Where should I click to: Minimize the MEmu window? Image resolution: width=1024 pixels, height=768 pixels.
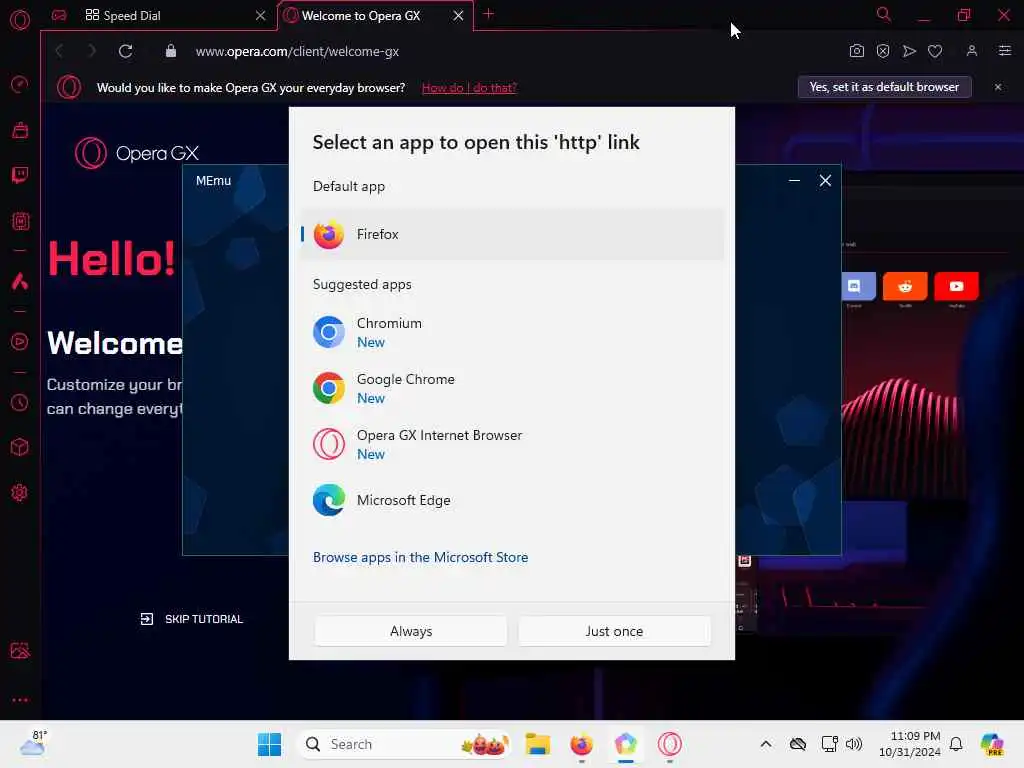[x=794, y=180]
